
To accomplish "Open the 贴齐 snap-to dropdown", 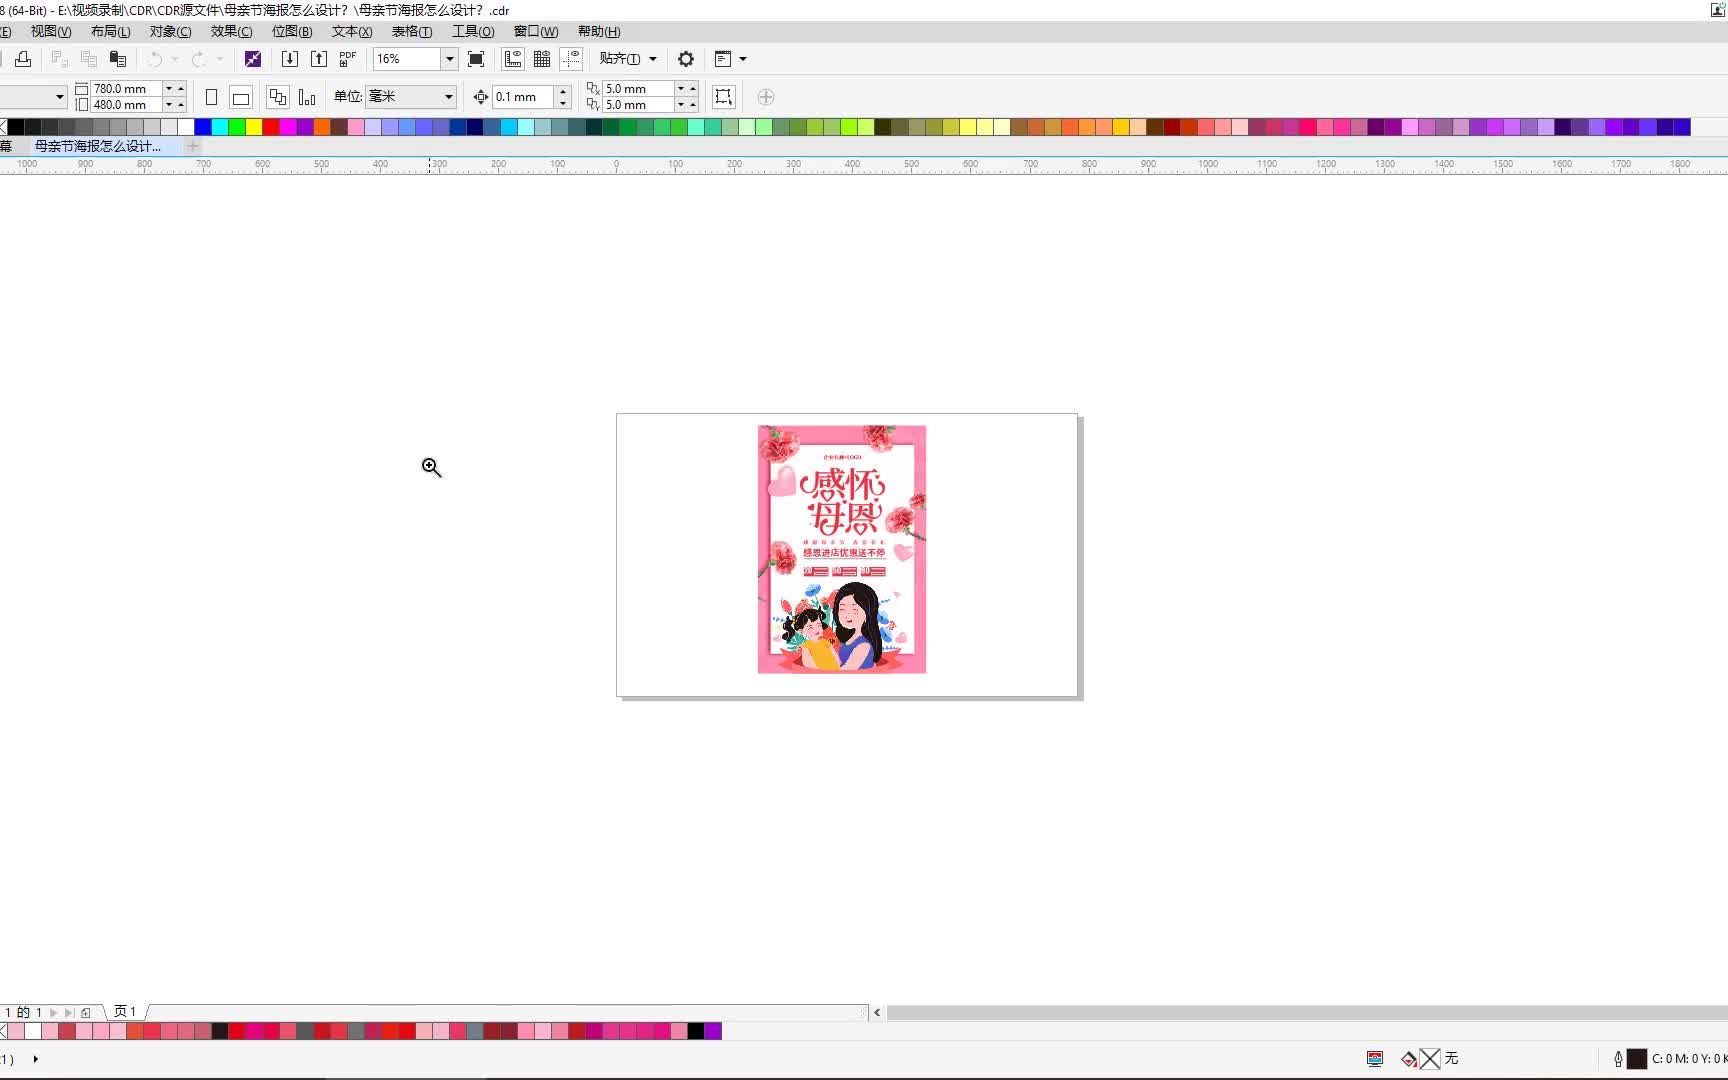I will click(x=628, y=59).
